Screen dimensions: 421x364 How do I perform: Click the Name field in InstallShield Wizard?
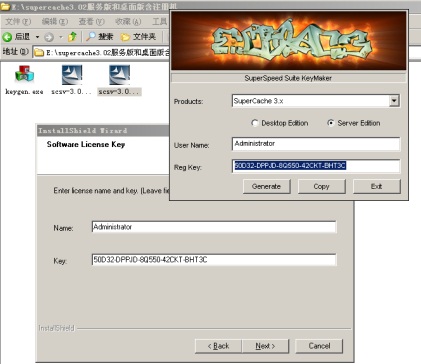214,227
